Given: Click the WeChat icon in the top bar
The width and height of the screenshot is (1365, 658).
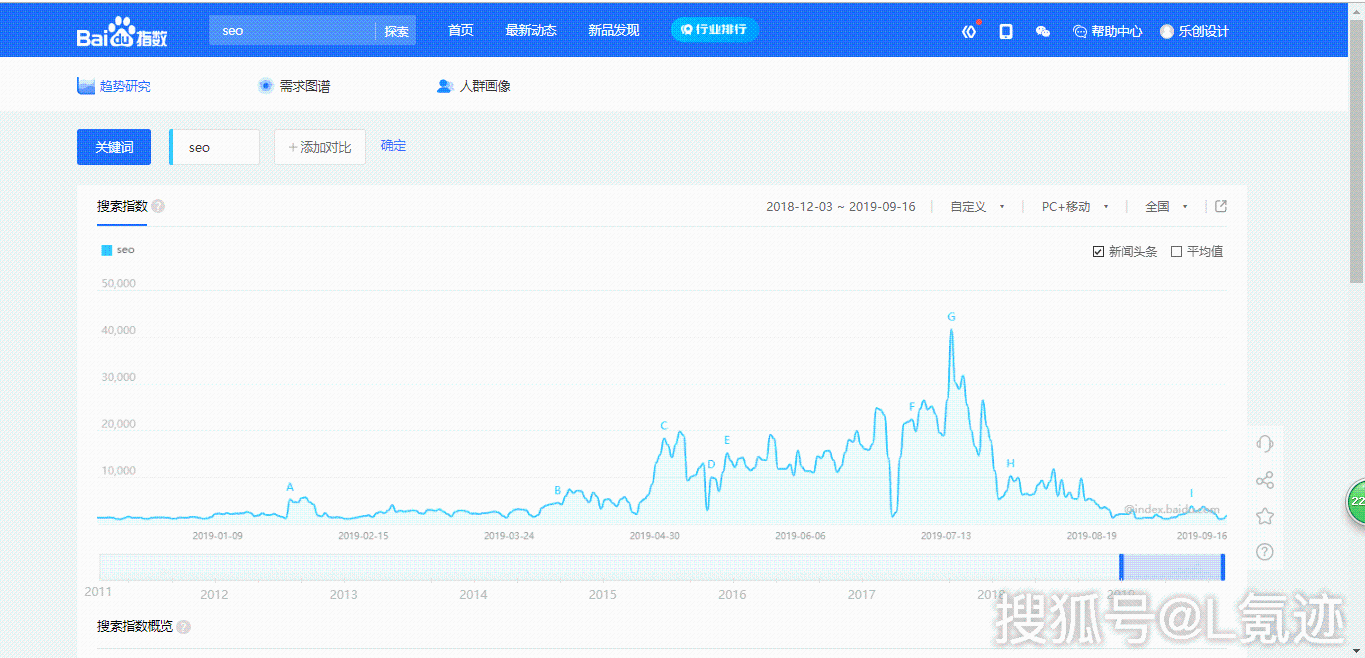Looking at the screenshot, I should 1043,32.
